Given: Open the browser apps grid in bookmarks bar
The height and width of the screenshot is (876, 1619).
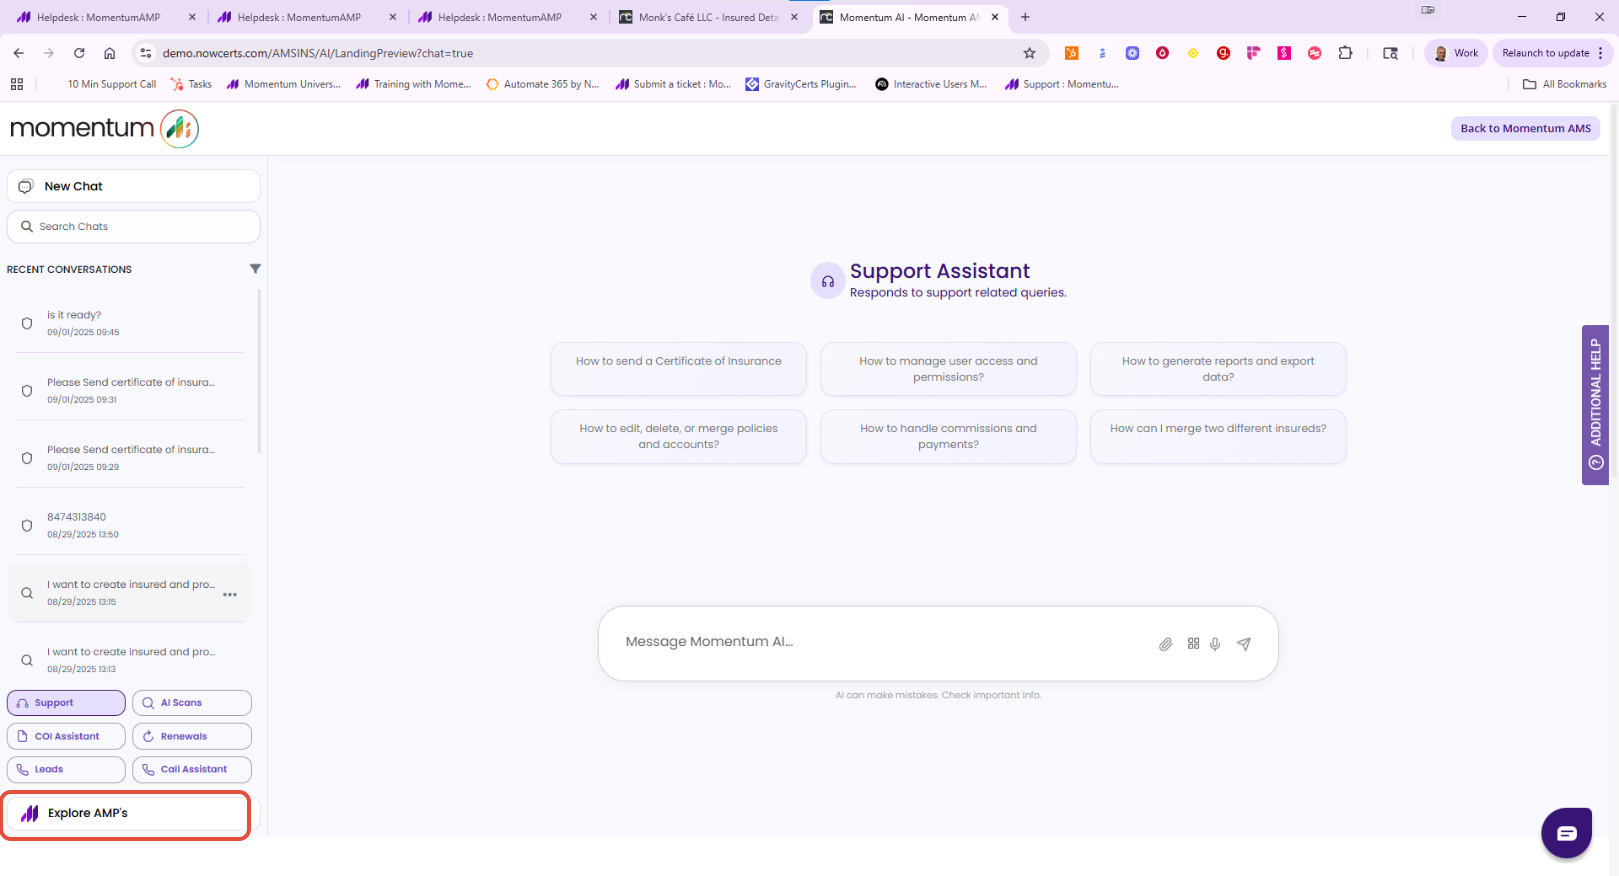Looking at the screenshot, I should [17, 84].
